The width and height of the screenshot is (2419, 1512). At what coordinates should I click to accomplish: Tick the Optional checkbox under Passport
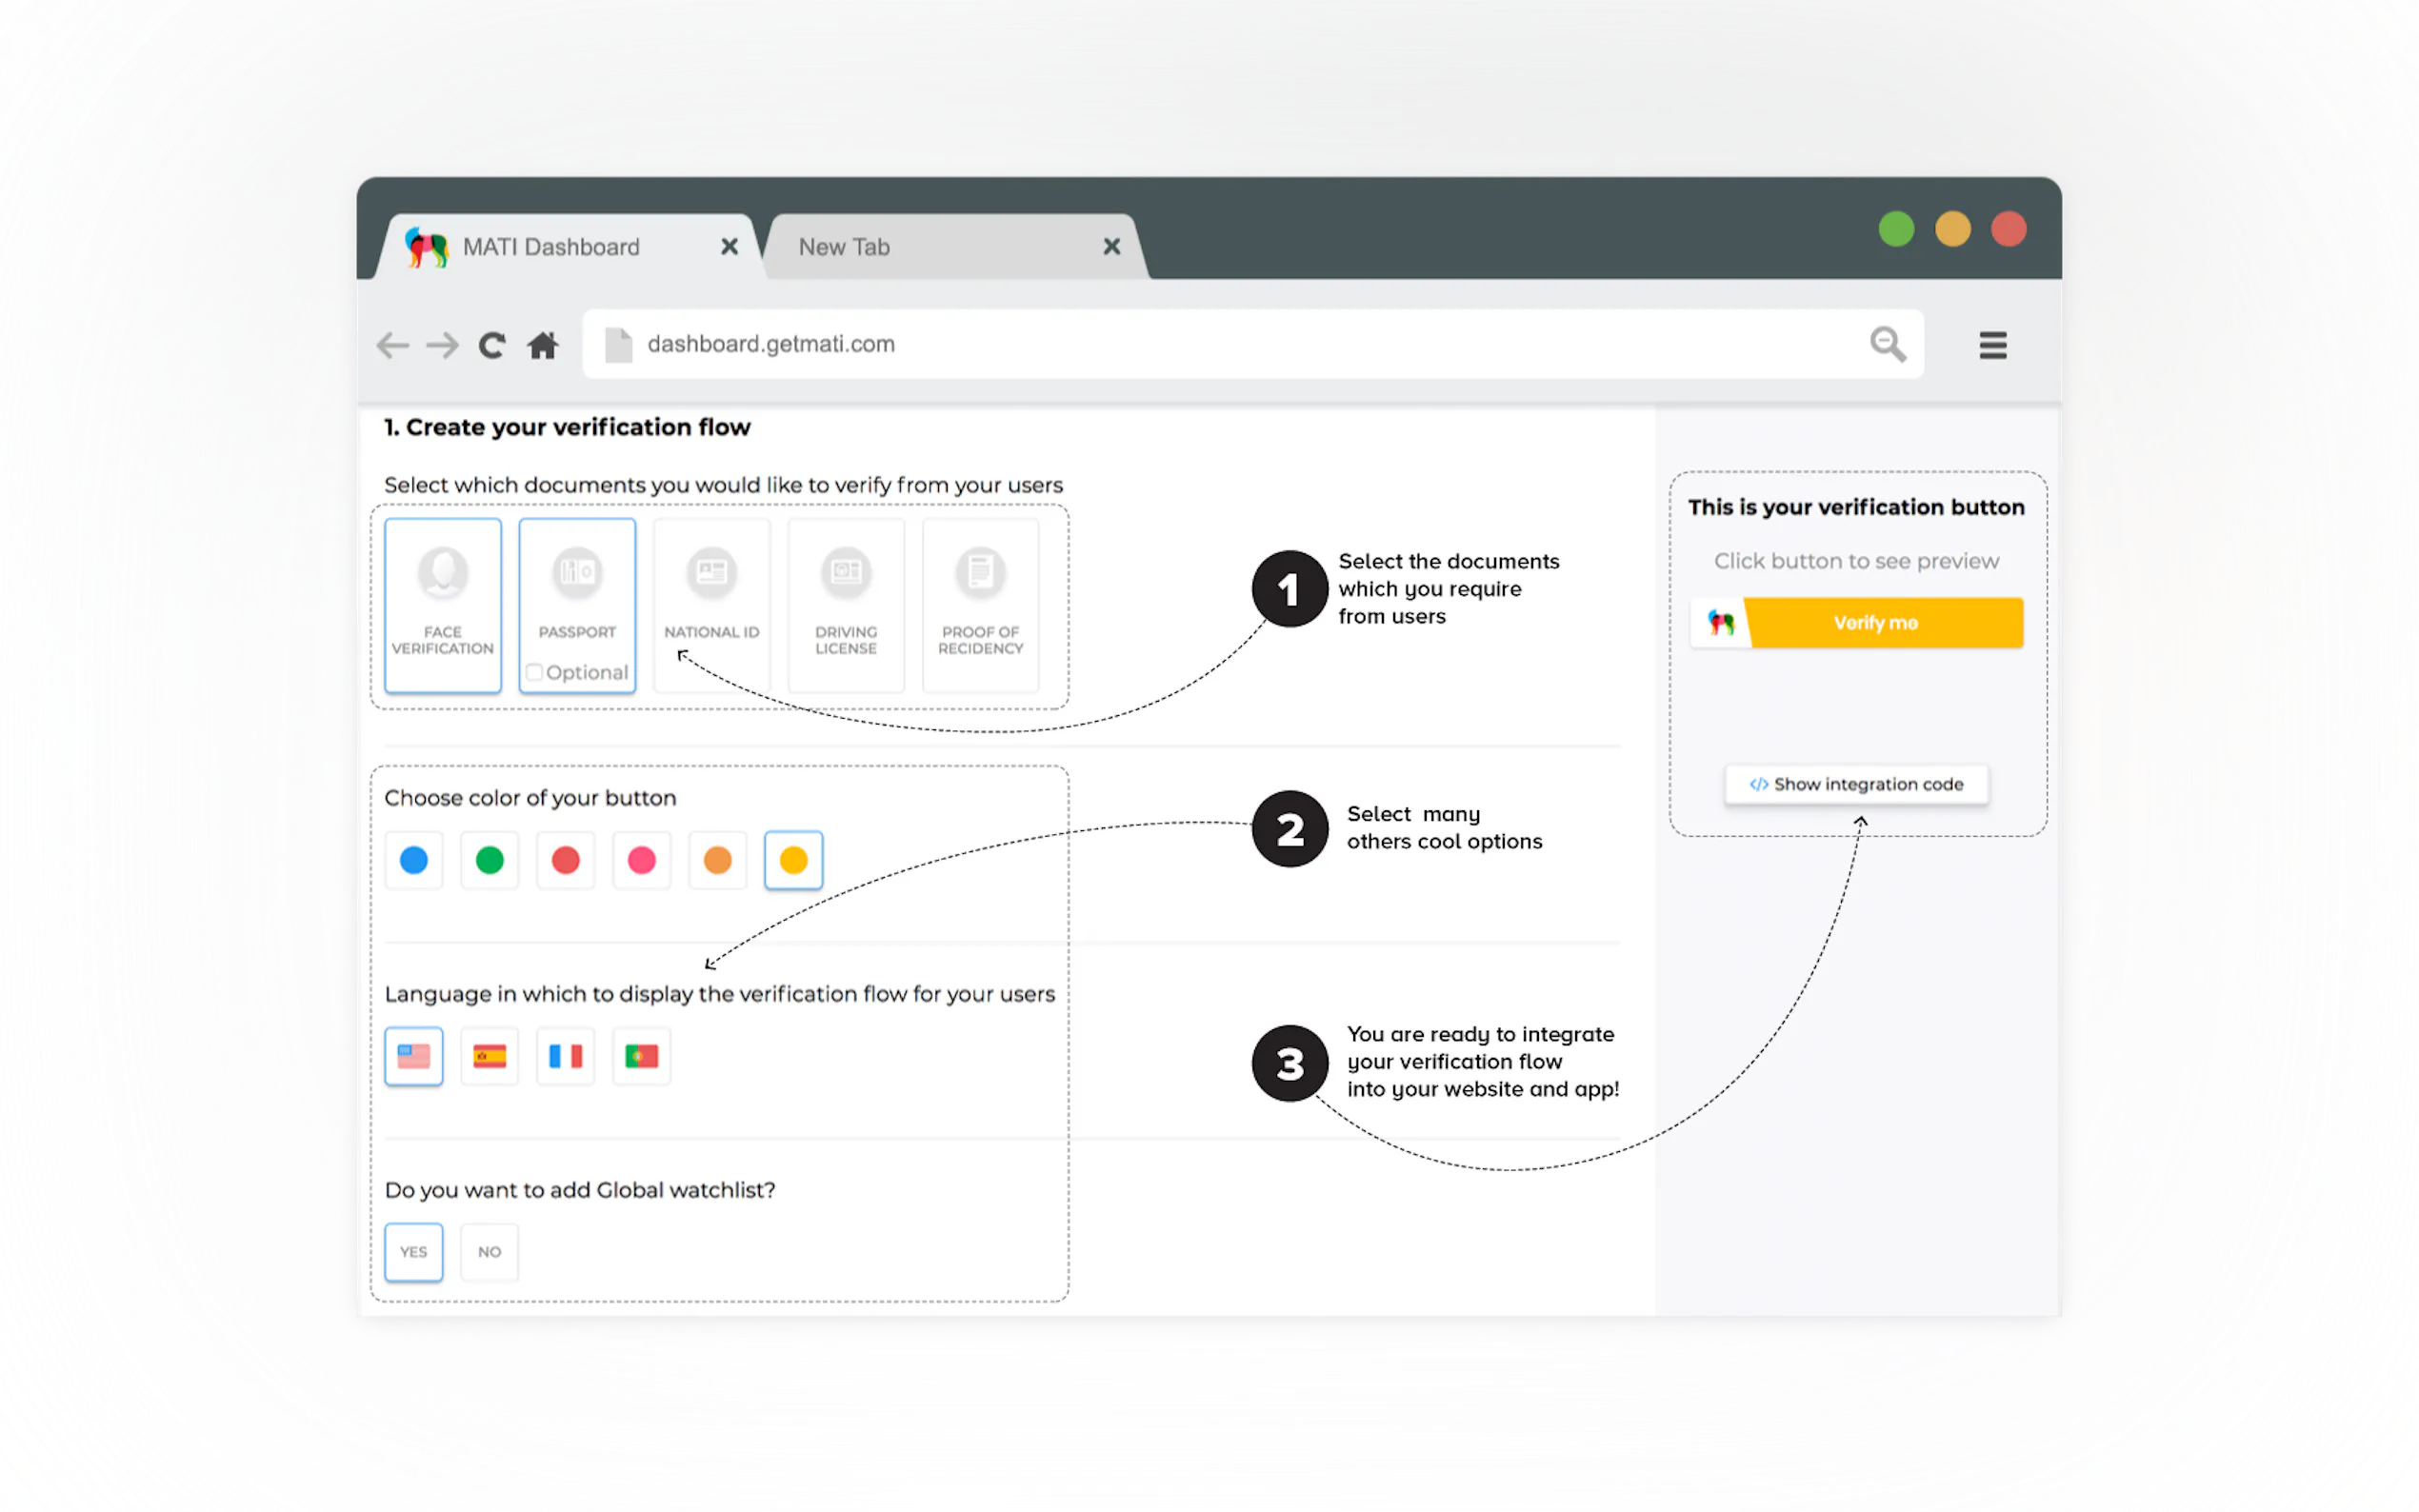[x=535, y=672]
